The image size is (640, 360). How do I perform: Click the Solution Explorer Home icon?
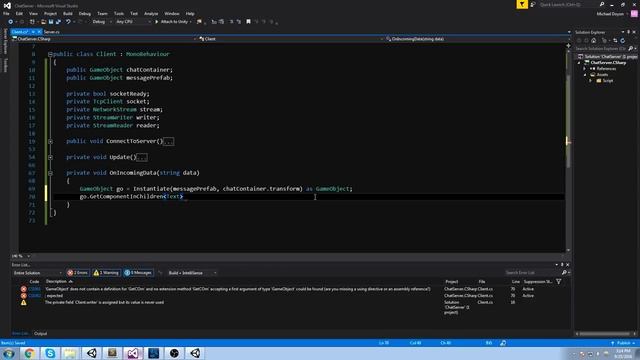point(594,40)
